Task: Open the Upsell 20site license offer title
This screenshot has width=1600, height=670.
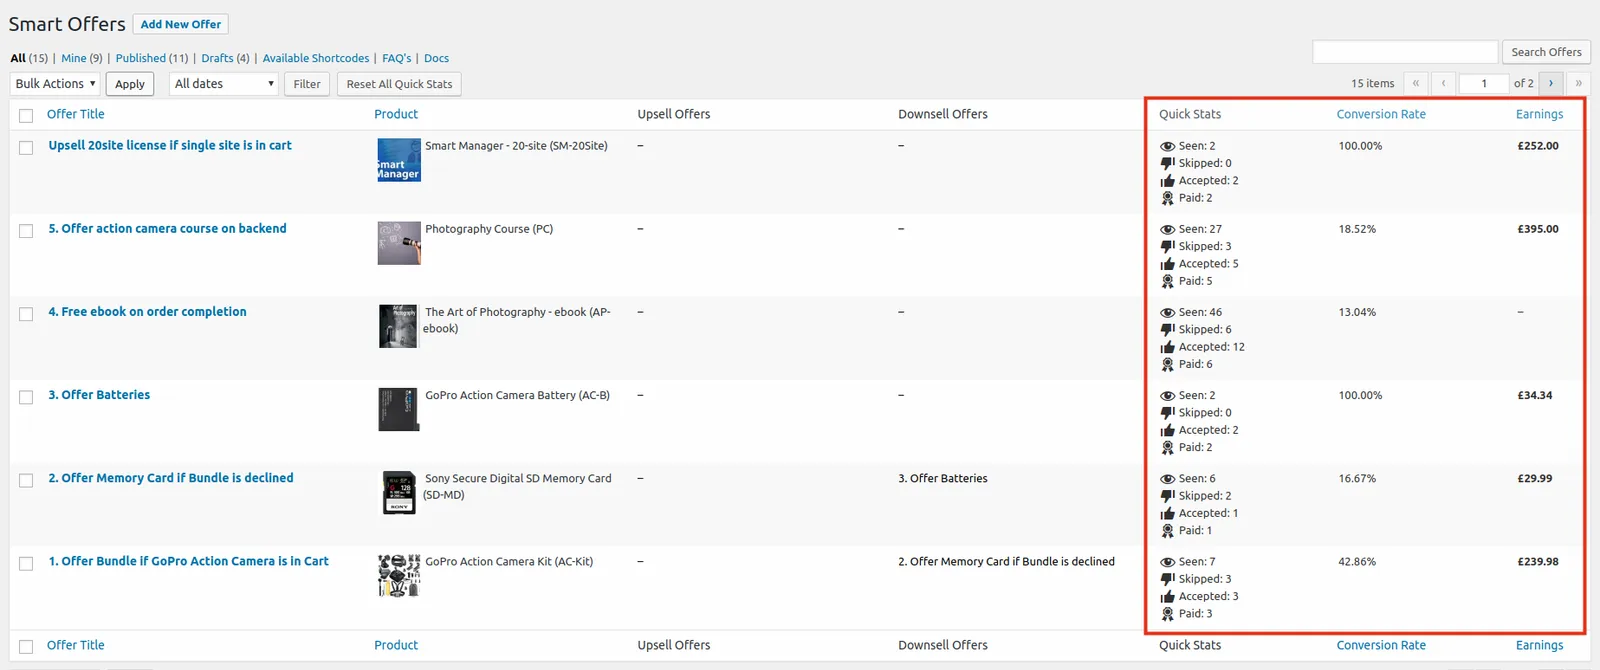Action: click(170, 145)
